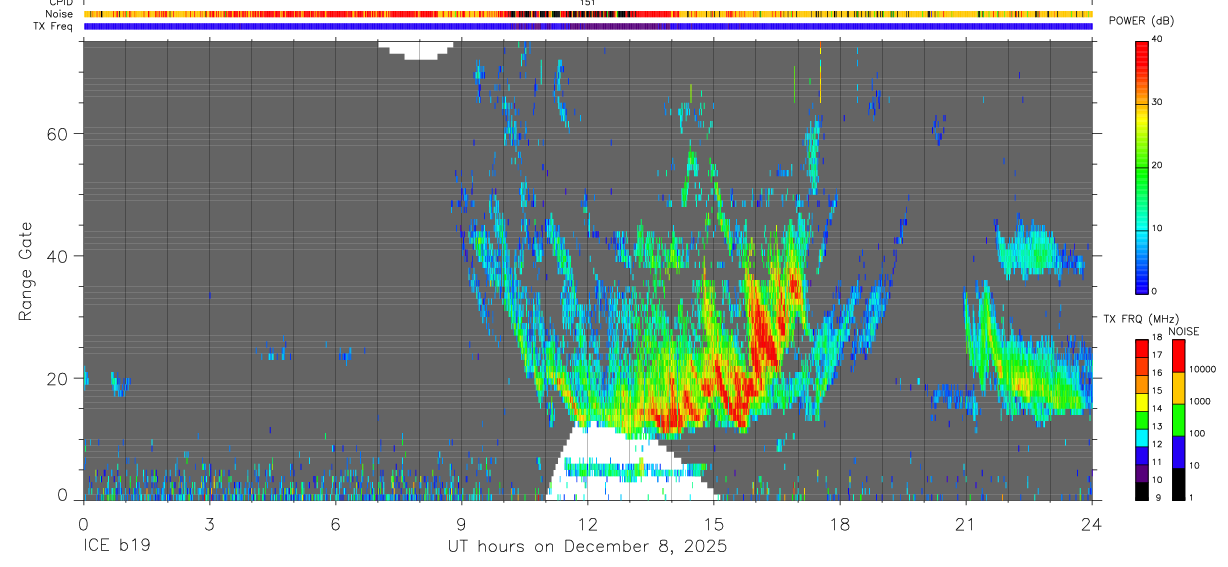Pick the purple 10–11 MHz swatch in TX FRQ legend
The width and height of the screenshot is (1228, 567).
(x=1142, y=473)
